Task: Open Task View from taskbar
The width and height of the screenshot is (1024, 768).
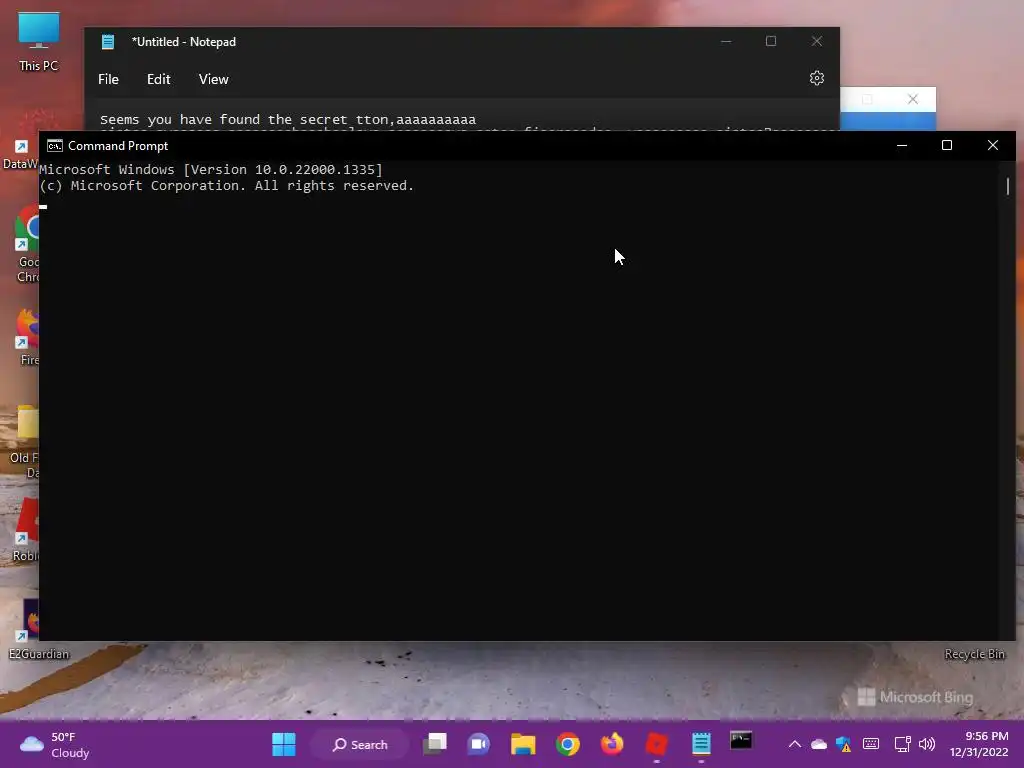Action: 434,744
